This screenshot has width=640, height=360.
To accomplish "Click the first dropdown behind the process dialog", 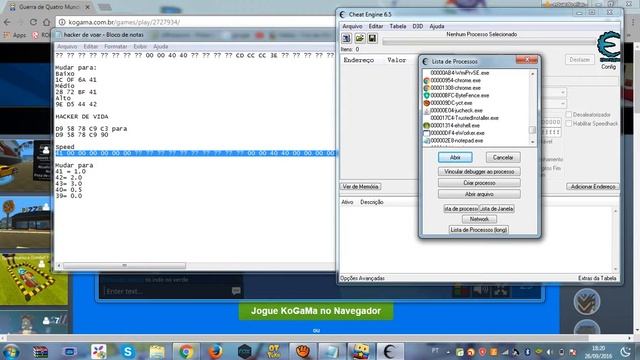I will click(x=555, y=93).
